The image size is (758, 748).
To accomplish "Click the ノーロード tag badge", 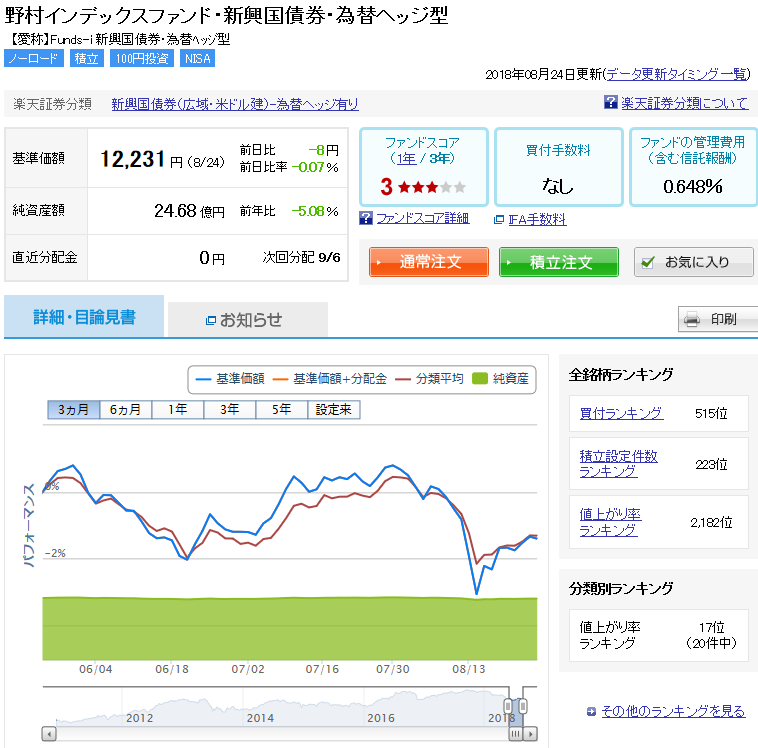I will tap(34, 59).
